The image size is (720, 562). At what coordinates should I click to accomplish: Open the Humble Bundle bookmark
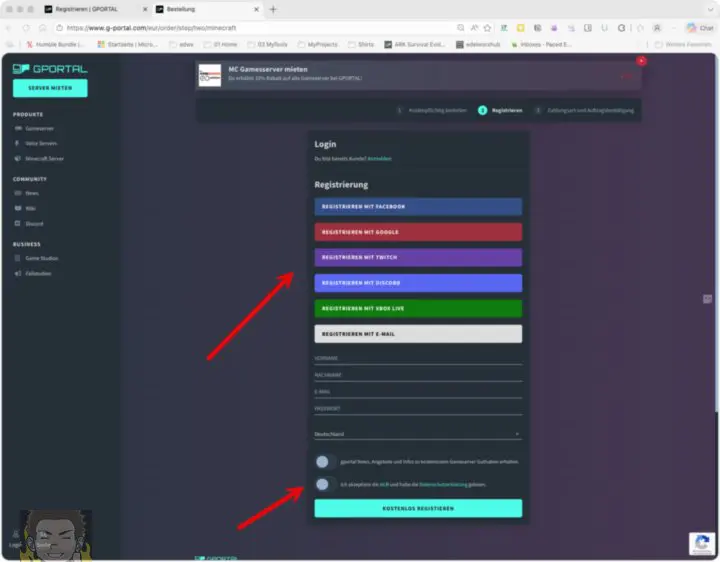(x=56, y=45)
